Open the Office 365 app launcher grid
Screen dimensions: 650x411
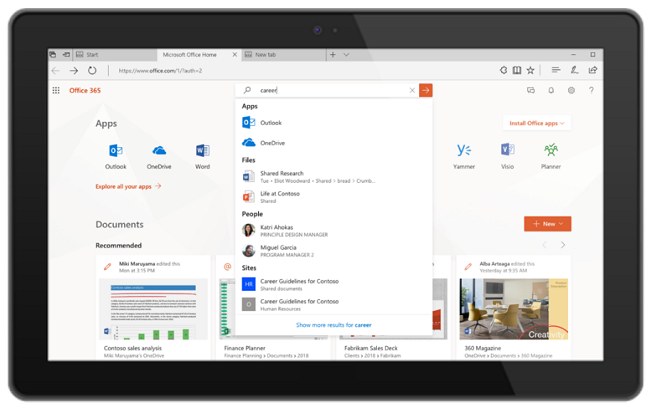tap(56, 90)
